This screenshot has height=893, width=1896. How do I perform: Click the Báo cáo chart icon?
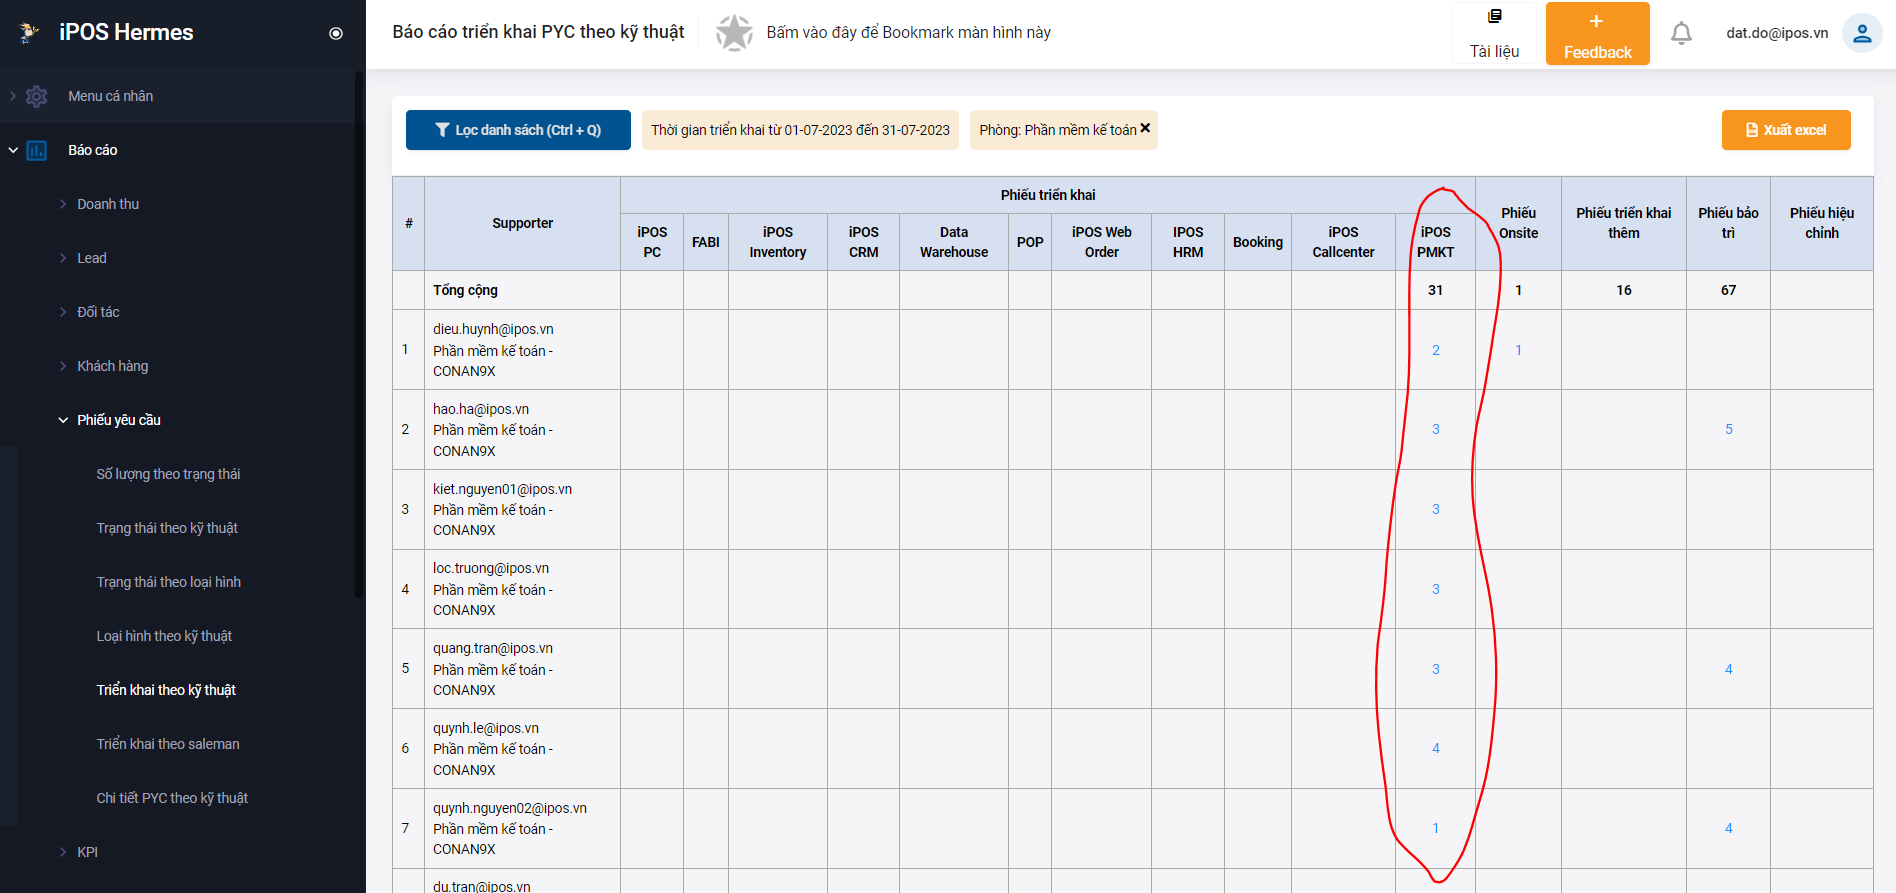(x=37, y=150)
